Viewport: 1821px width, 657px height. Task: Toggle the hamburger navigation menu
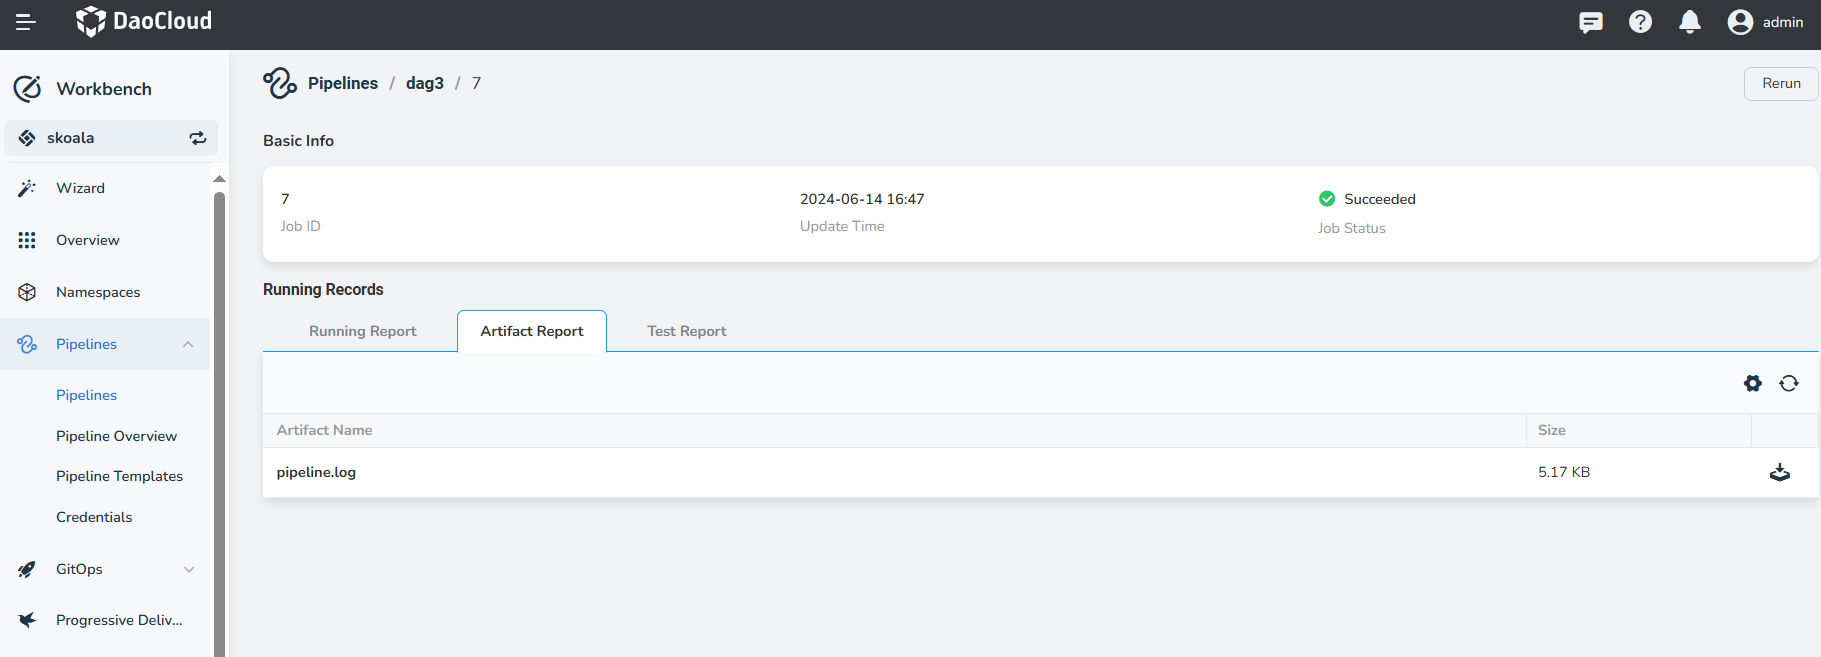click(x=26, y=22)
